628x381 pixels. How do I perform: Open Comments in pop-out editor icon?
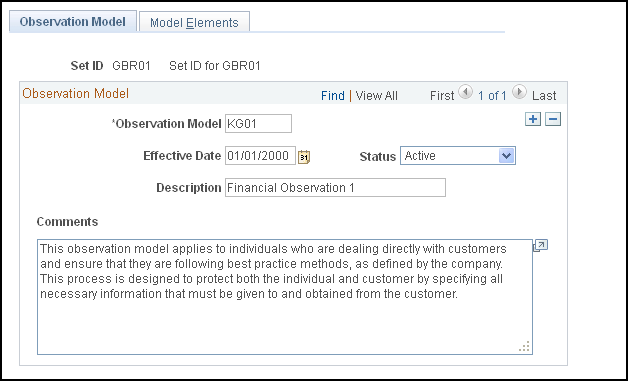540,246
